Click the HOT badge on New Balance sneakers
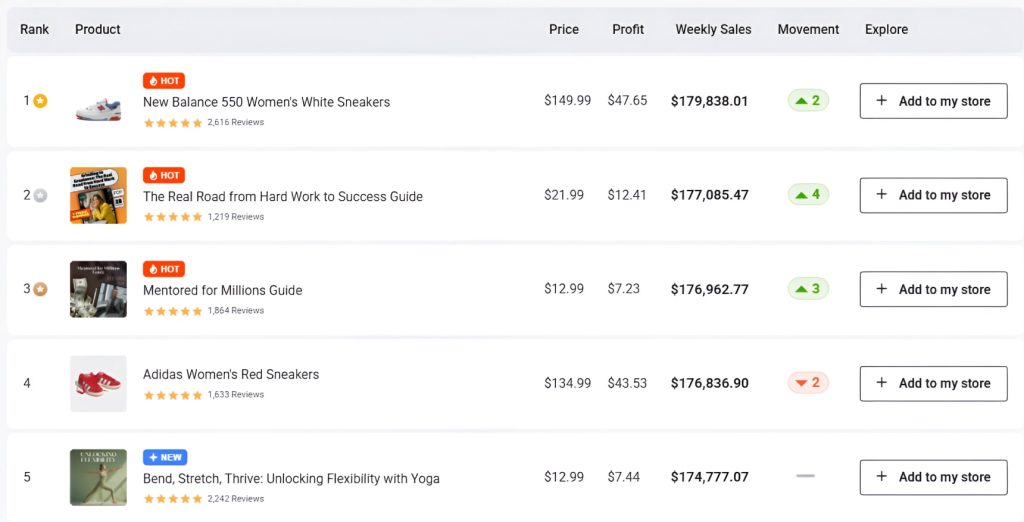This screenshot has width=1024, height=522. 164,81
